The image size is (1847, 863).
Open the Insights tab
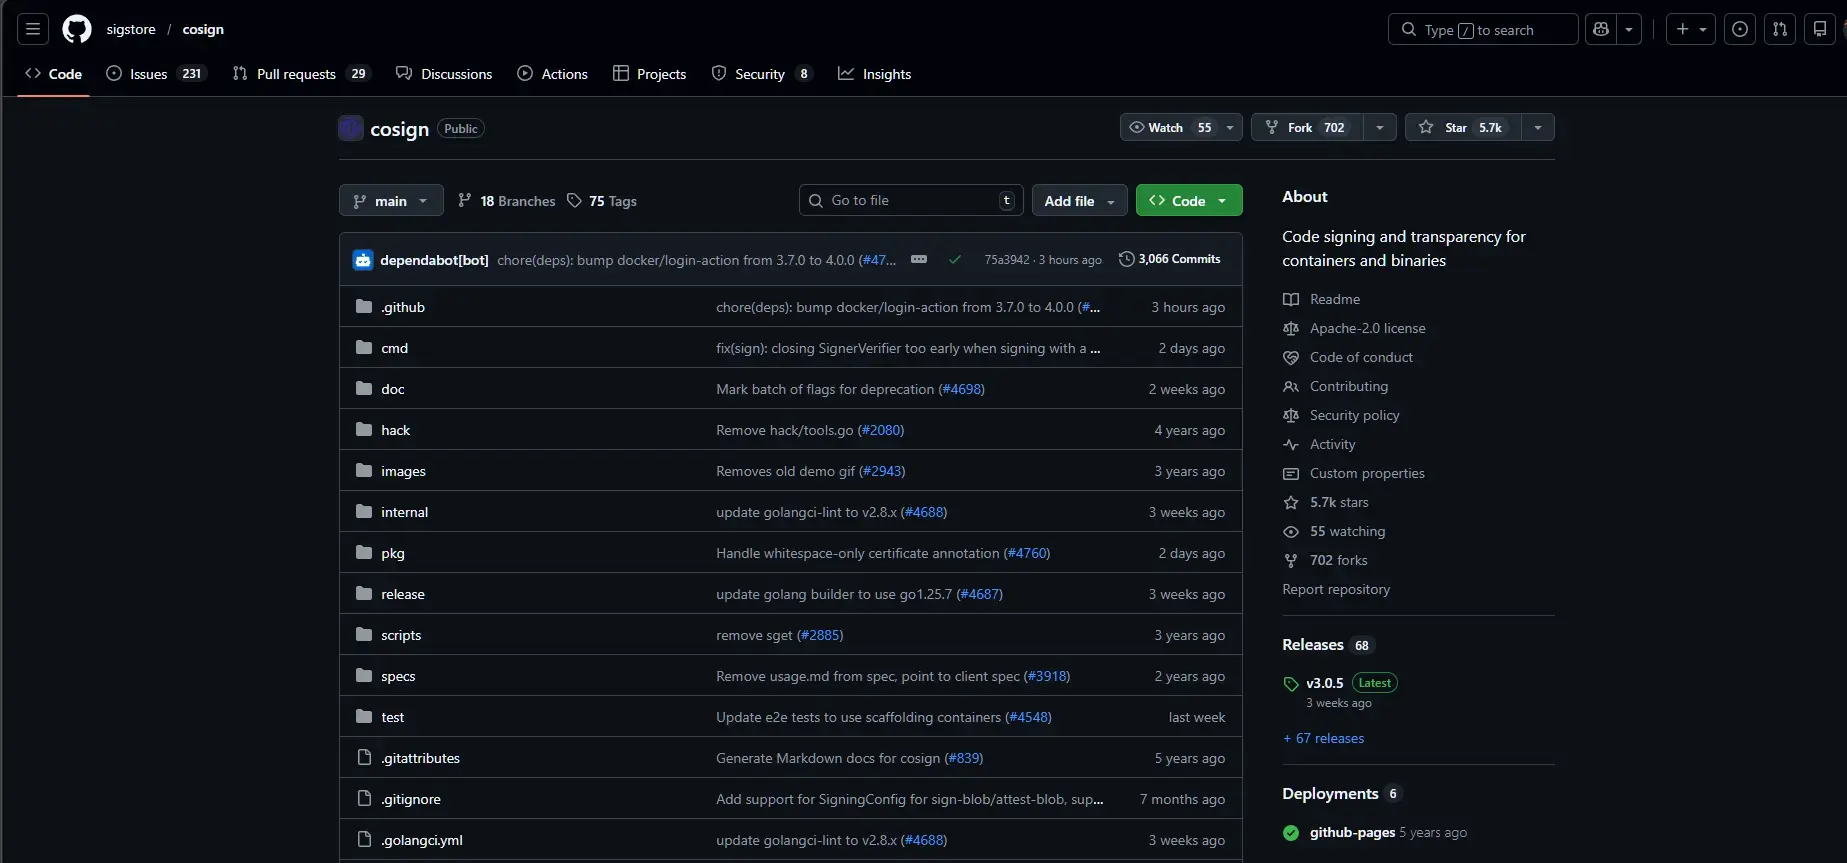[x=875, y=73]
